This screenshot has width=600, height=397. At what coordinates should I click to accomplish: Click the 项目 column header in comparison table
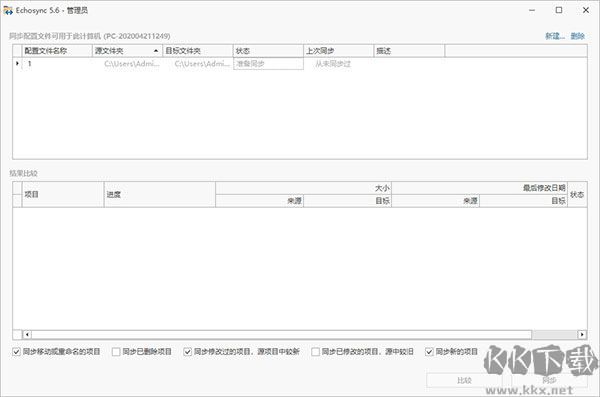[x=63, y=194]
